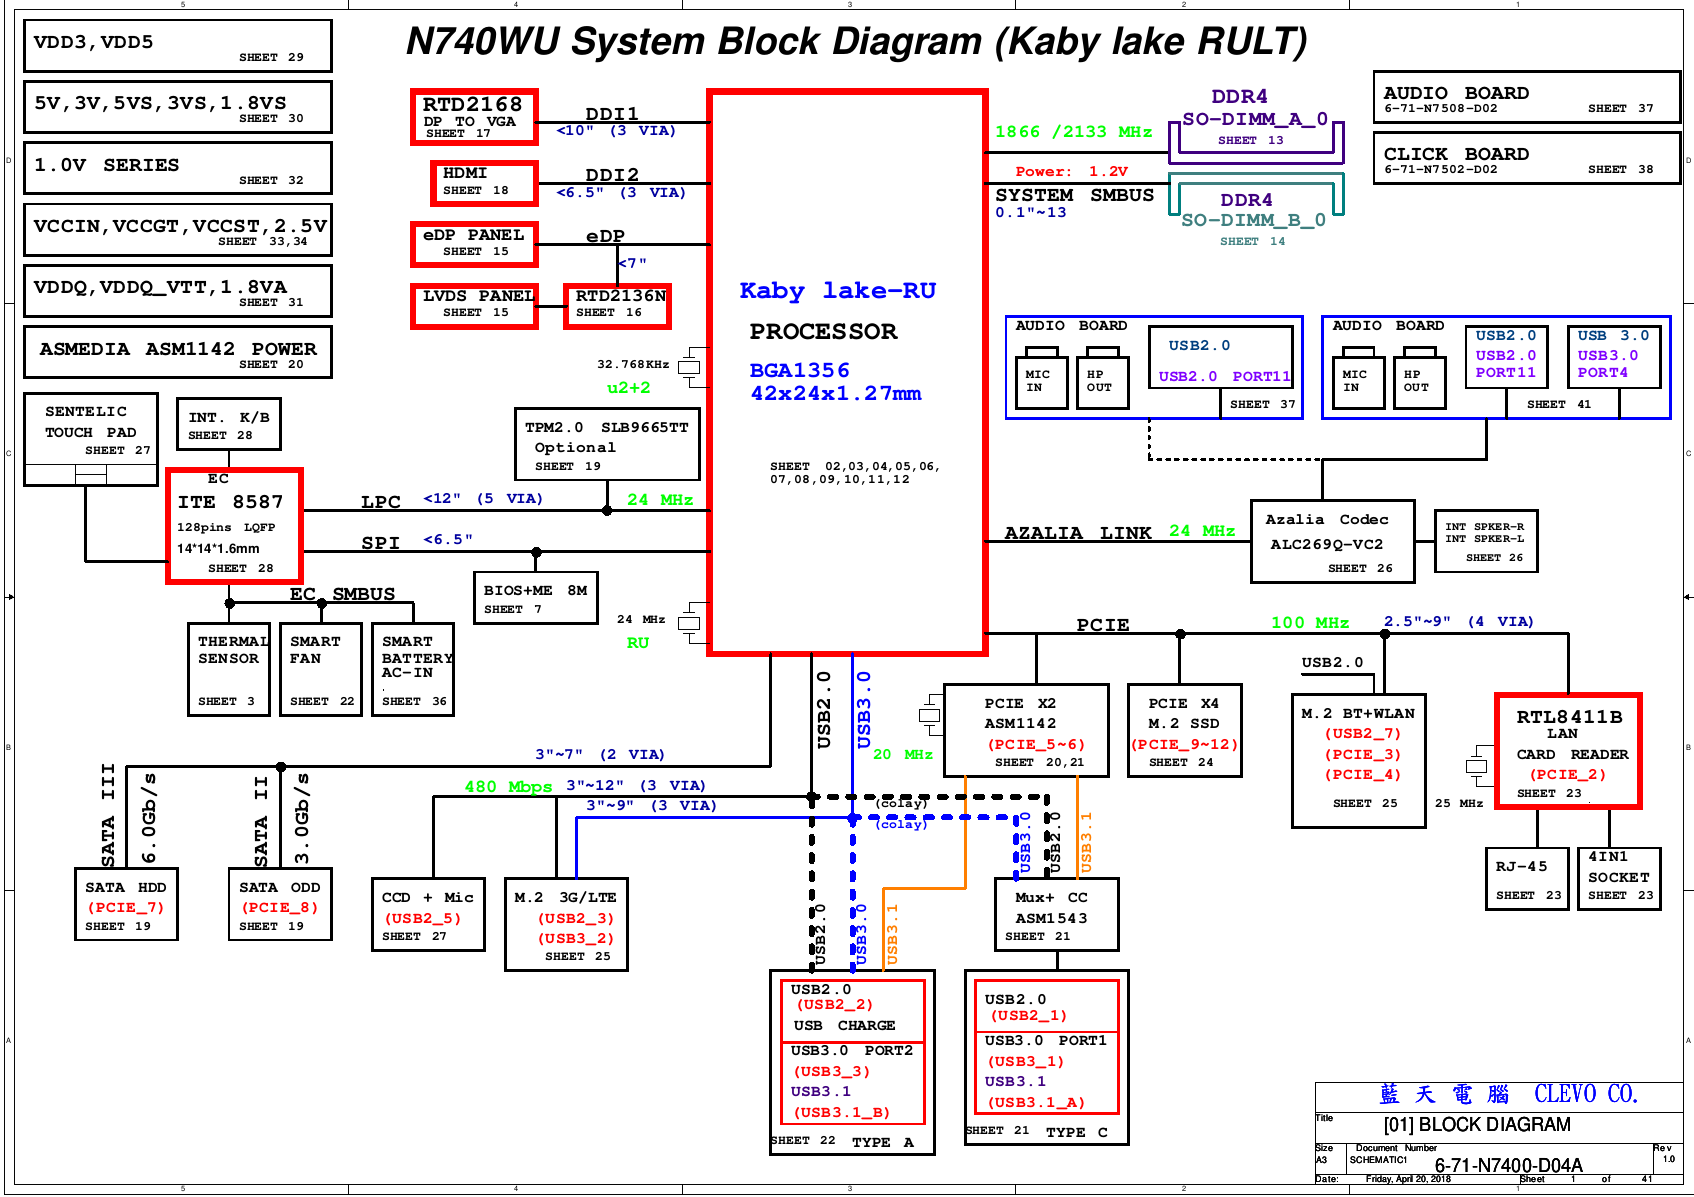This screenshot has height=1197, width=1694.
Task: Select the PCIE X2 ASM1142 block
Action: [x=1026, y=731]
